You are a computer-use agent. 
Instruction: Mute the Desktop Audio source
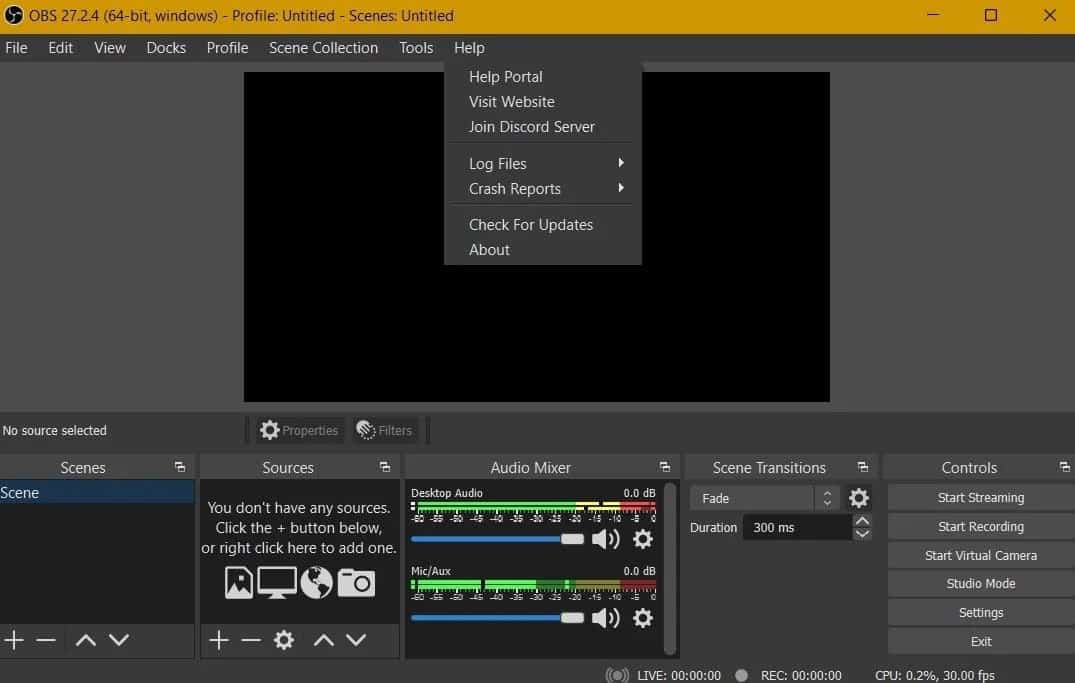tap(606, 539)
